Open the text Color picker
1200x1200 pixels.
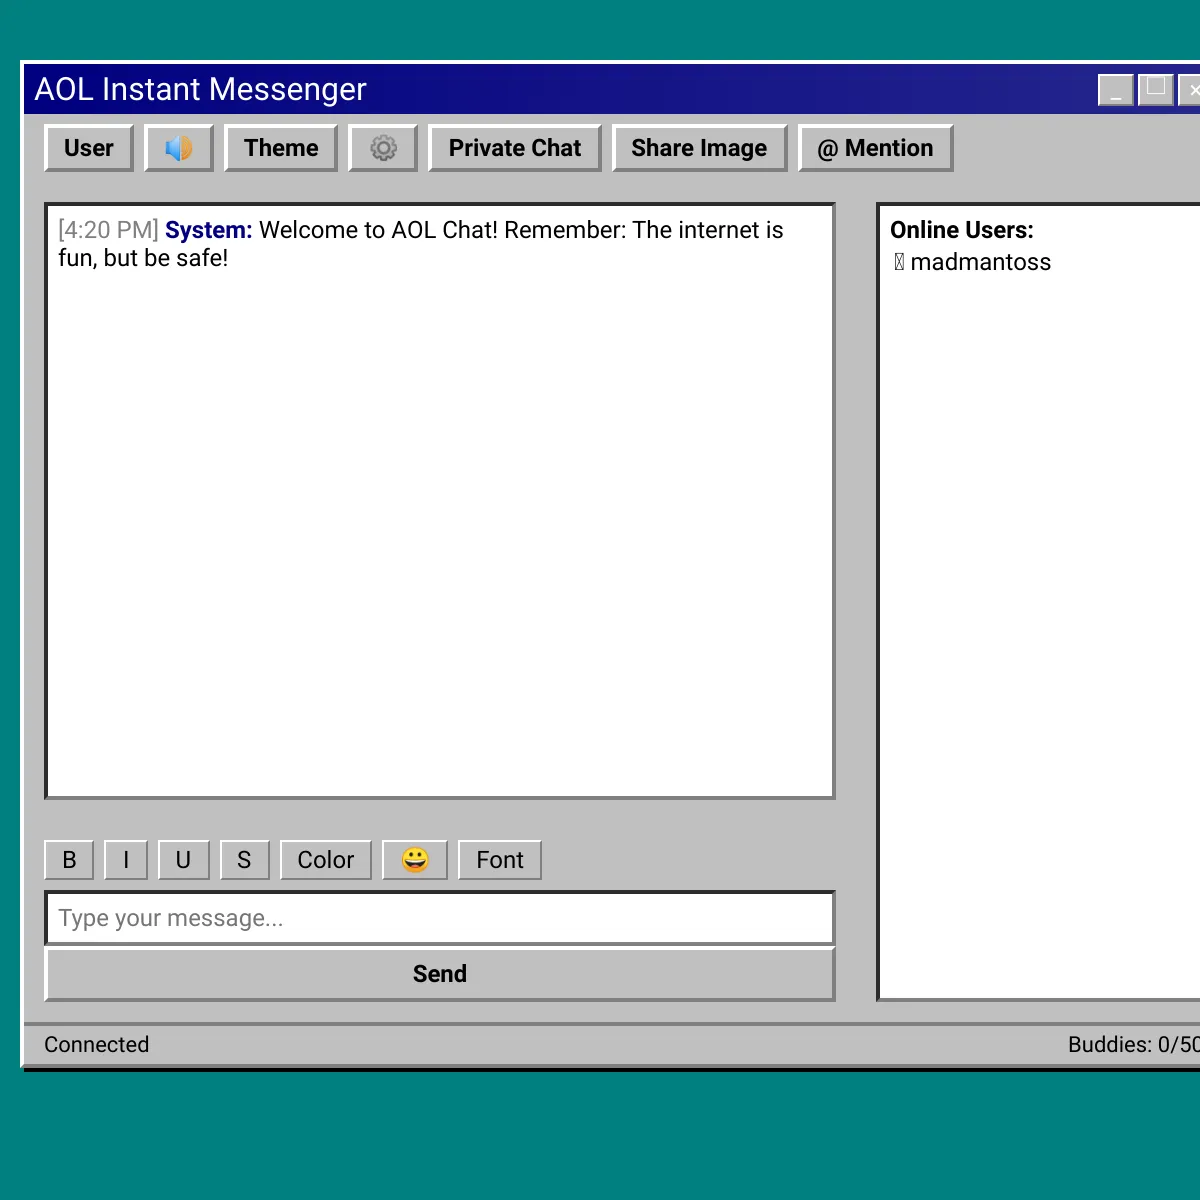[x=326, y=860]
